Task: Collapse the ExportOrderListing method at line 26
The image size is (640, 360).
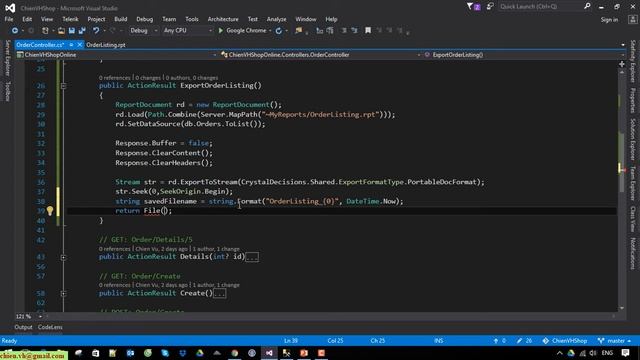Action: (x=63, y=86)
